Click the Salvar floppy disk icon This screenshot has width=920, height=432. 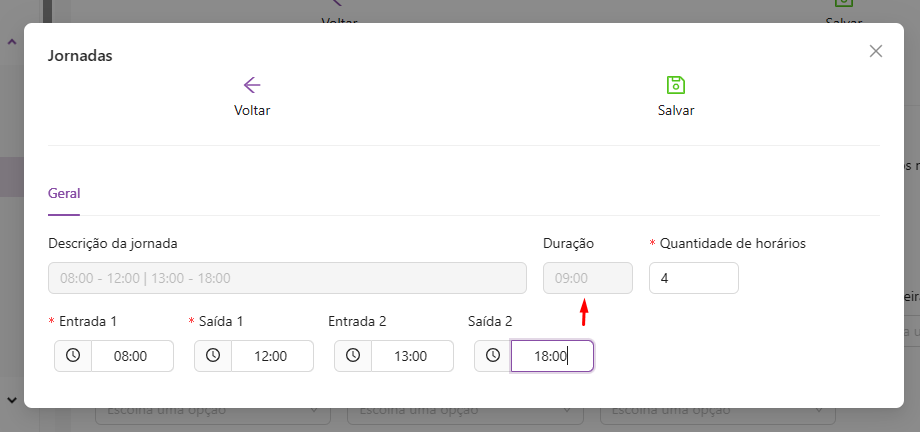point(676,85)
